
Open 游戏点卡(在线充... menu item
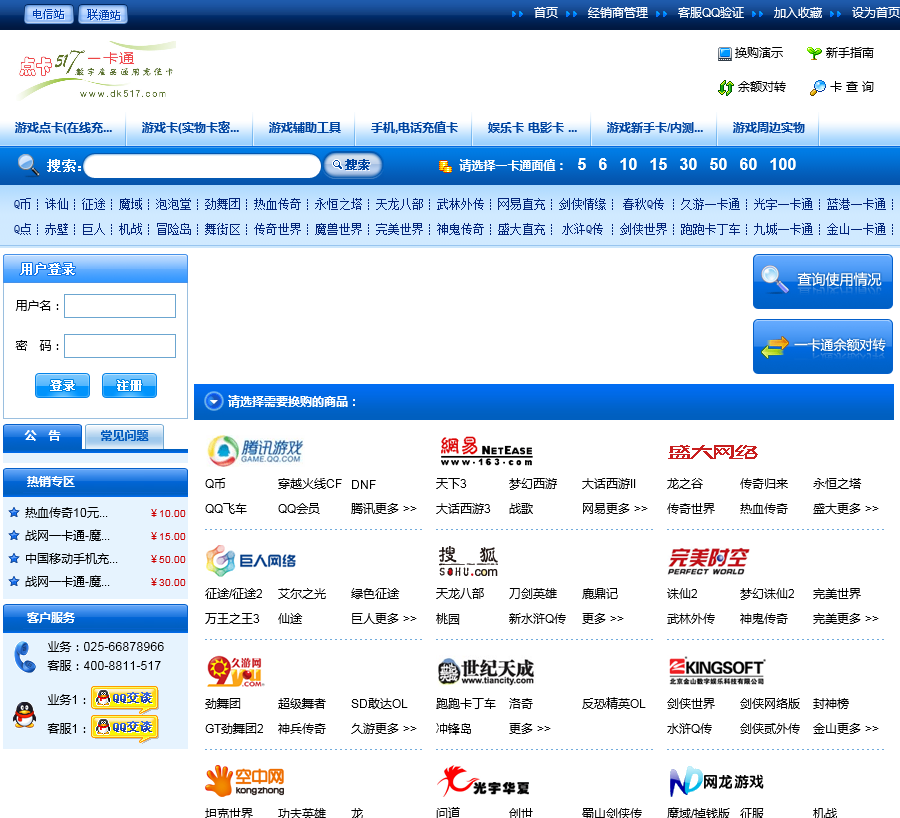point(63,128)
